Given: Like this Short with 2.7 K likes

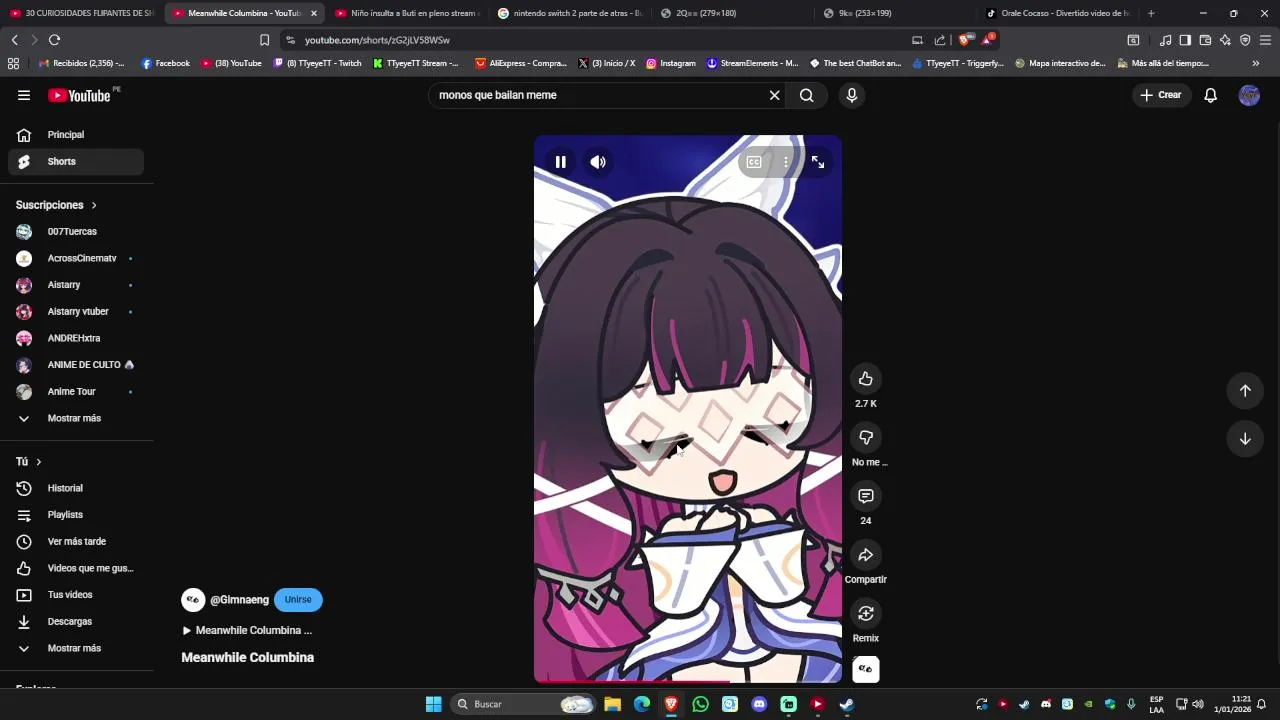Looking at the screenshot, I should (866, 379).
